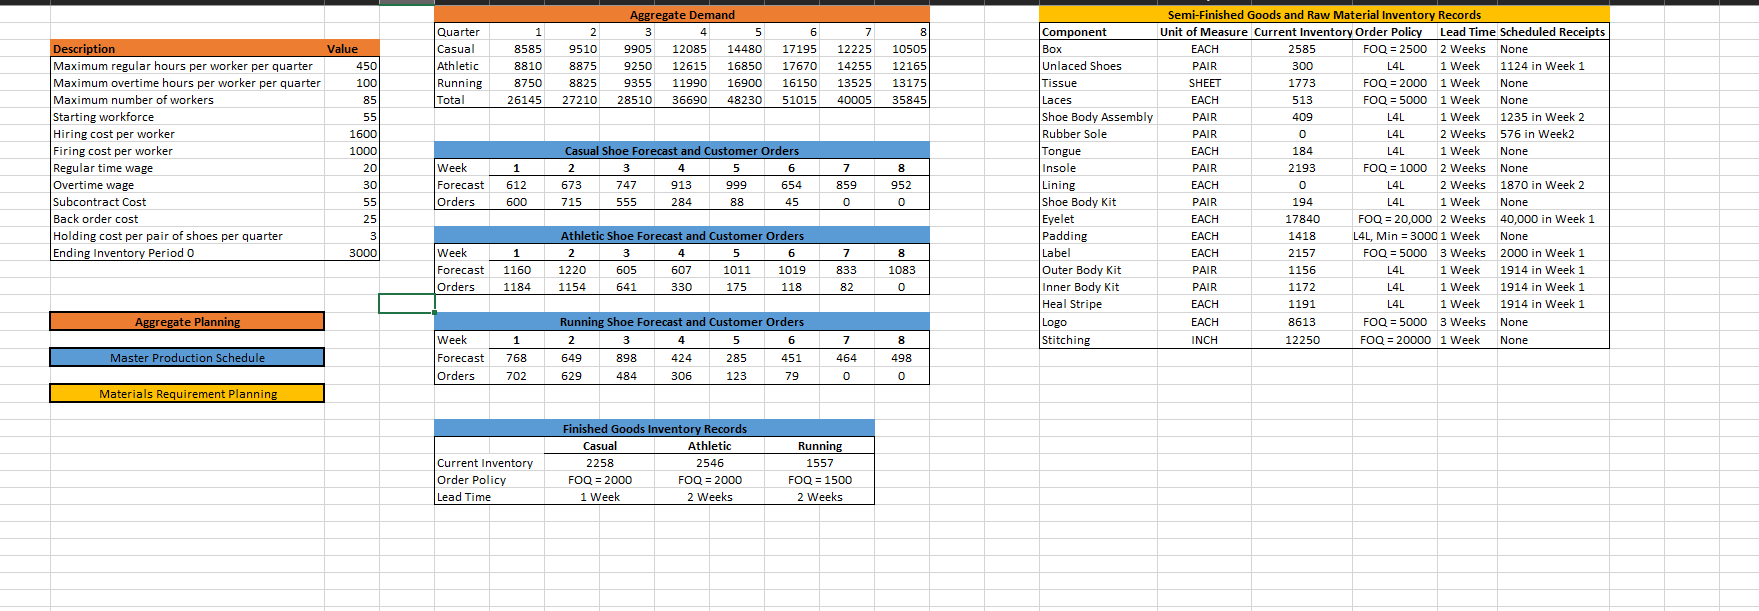Select 'Holding cost per pair of shoes per quarter'
Screen dimensions: 1759x611
pos(187,236)
